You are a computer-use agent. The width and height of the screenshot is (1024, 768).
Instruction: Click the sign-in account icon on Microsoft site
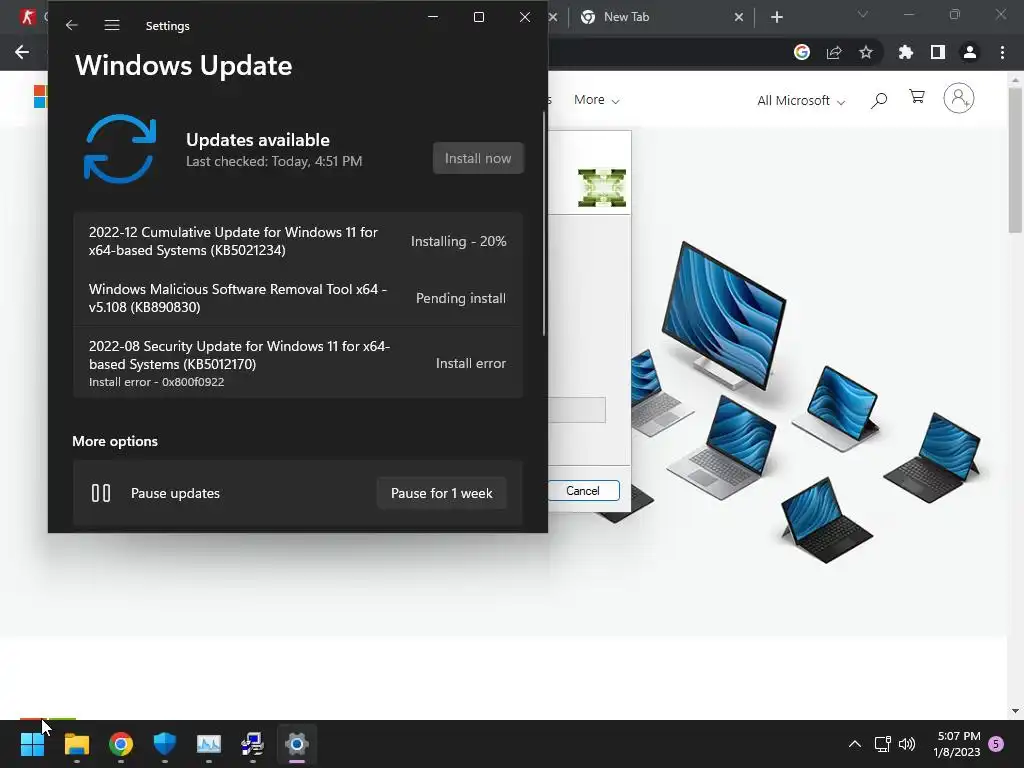(959, 98)
